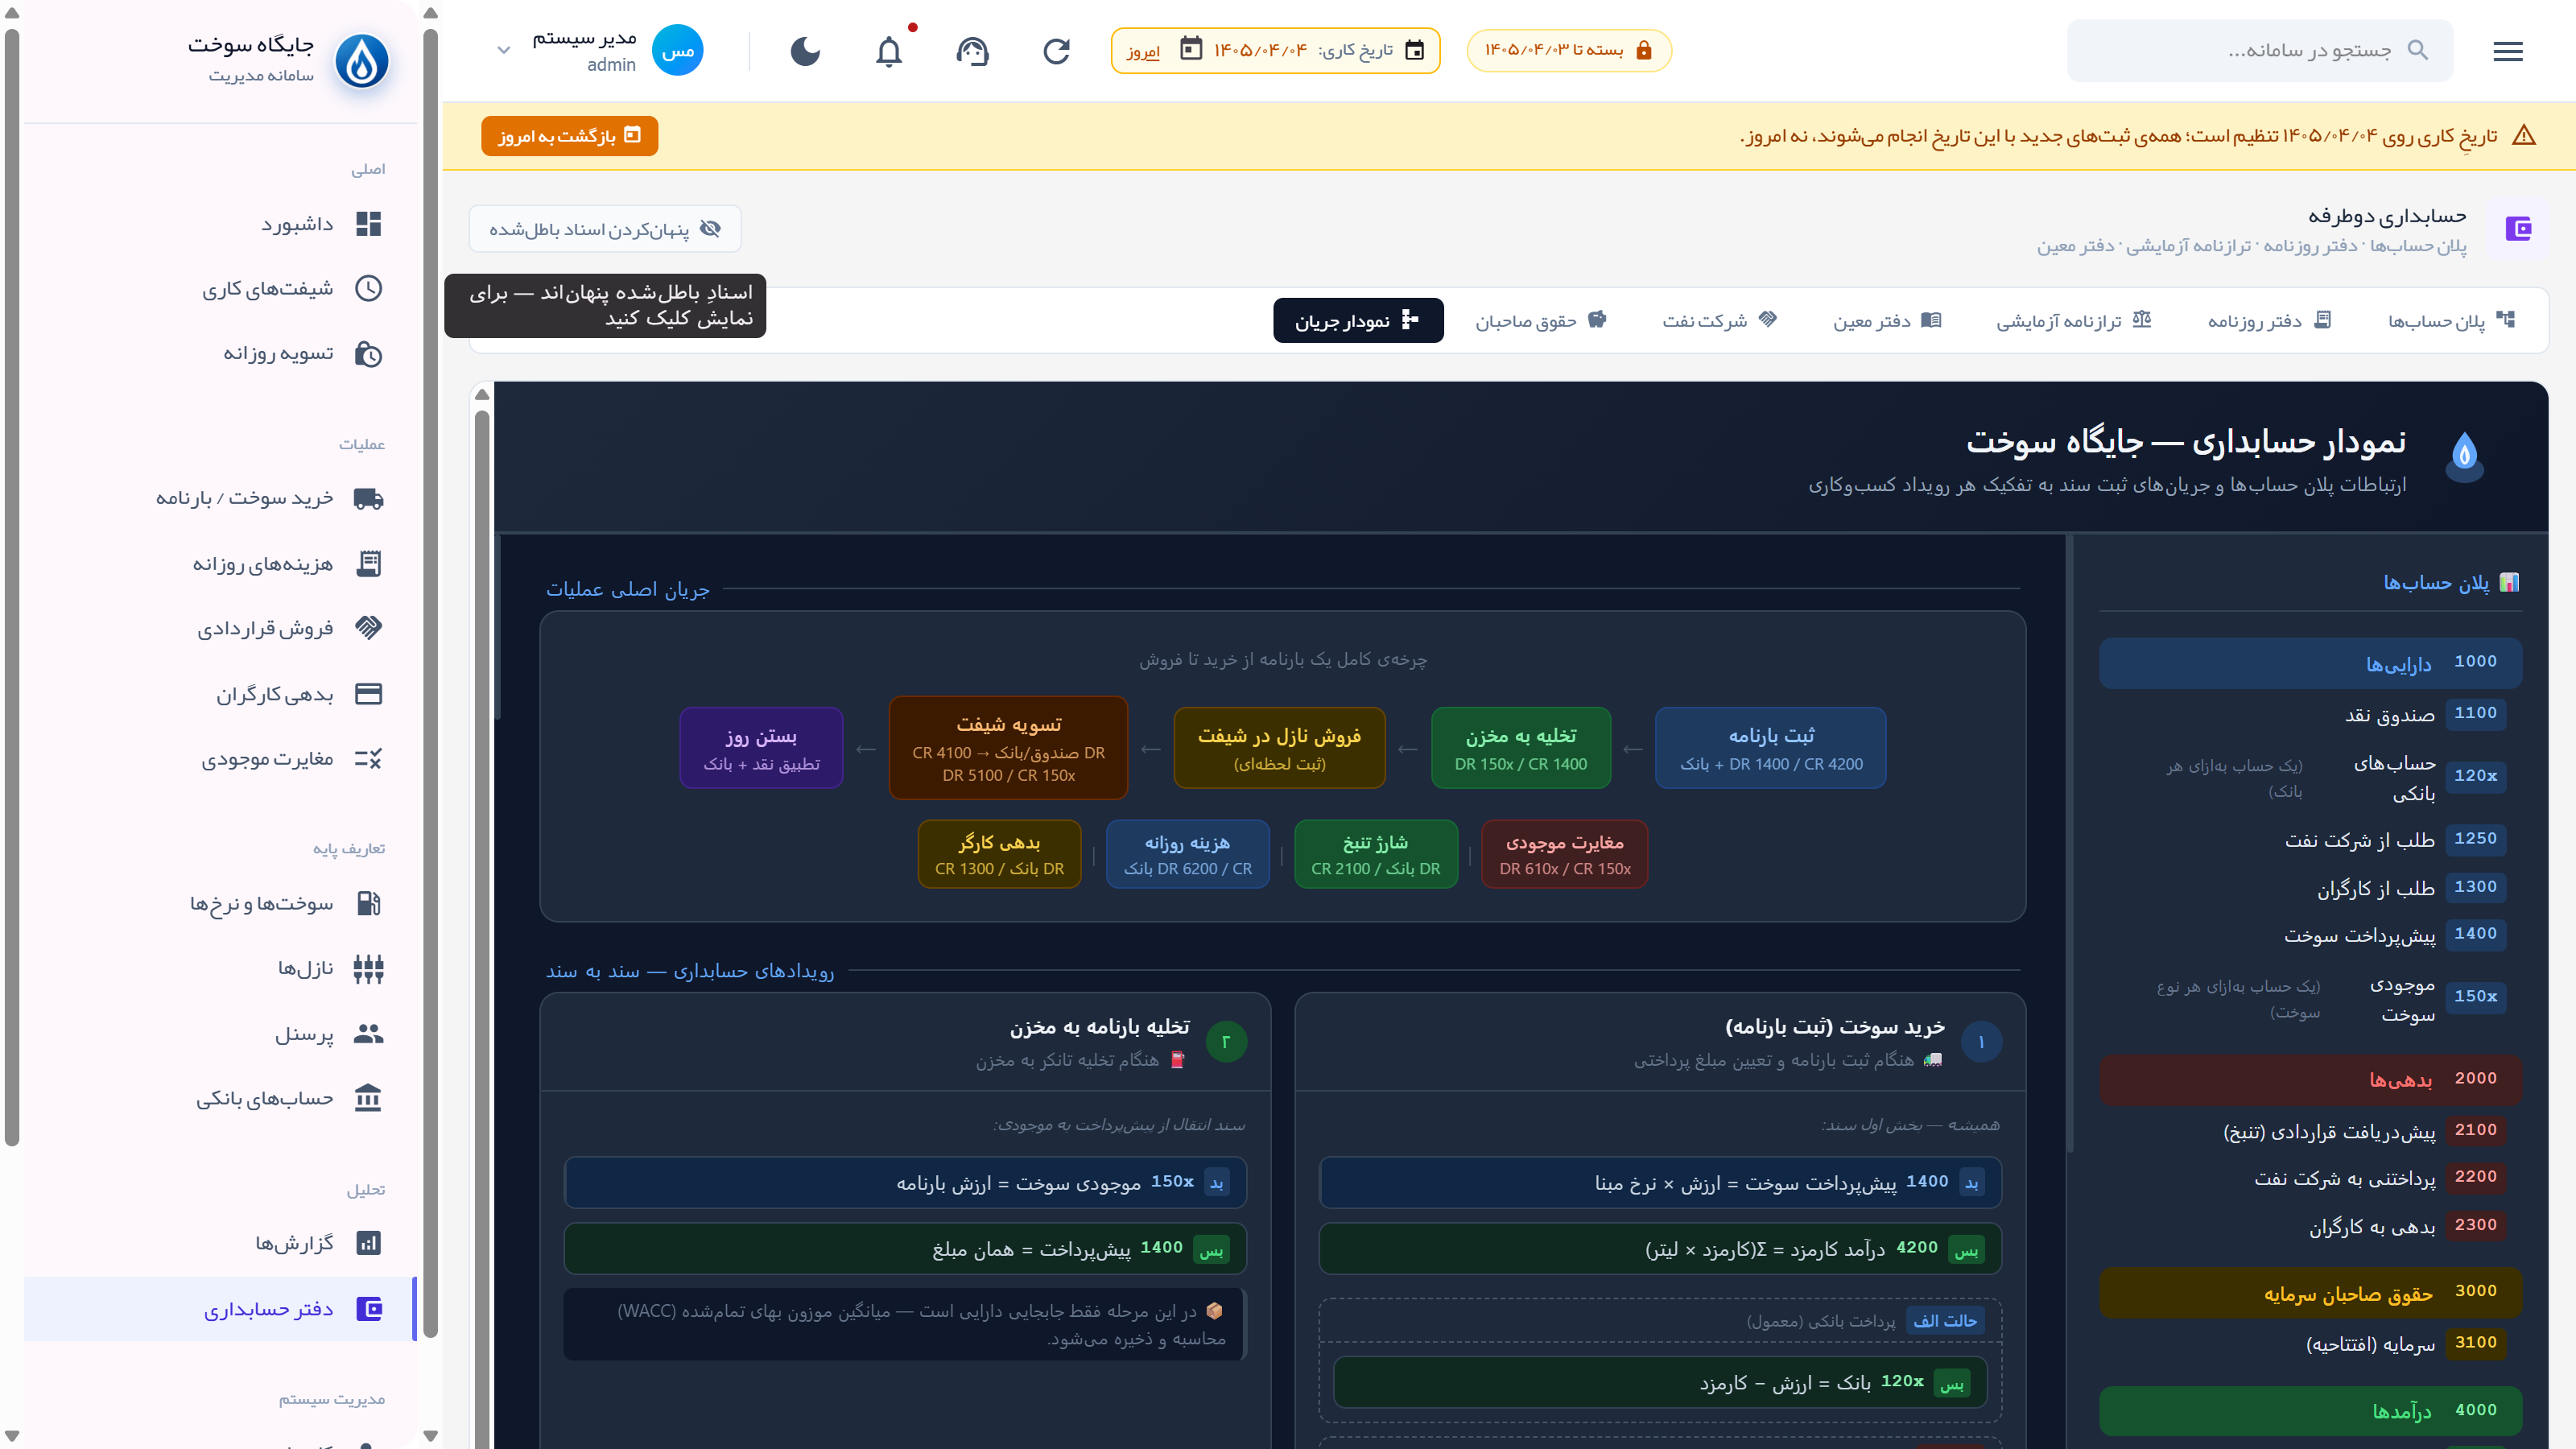Image resolution: width=2576 pixels, height=1449 pixels.
Task: Click account 1100 صندوق نقد
Action: pyautogui.click(x=2310, y=714)
